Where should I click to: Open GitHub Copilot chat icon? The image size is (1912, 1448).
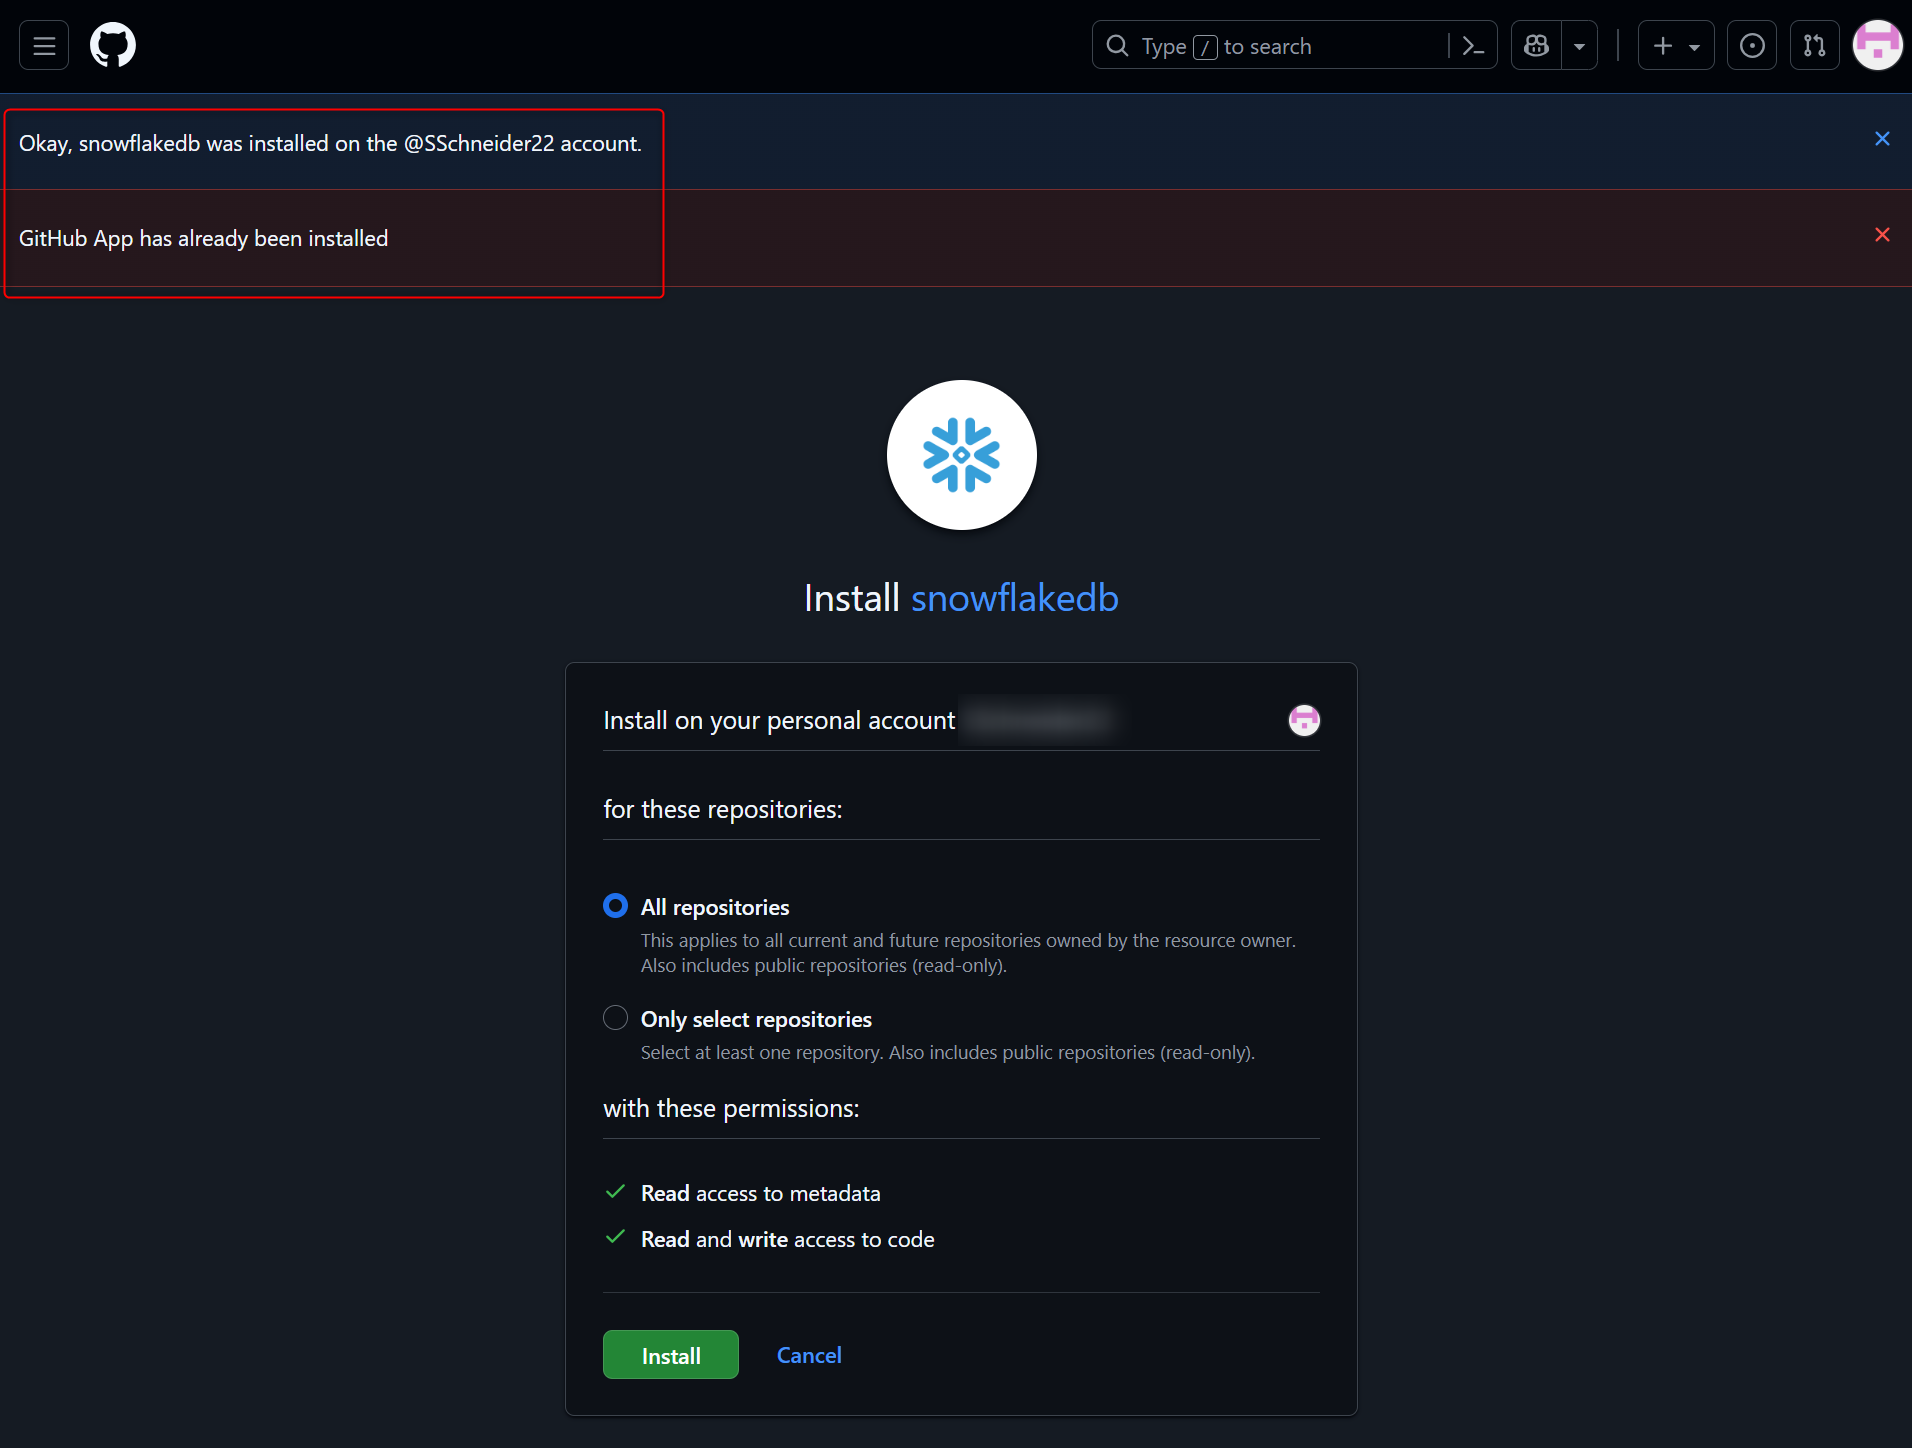(x=1537, y=46)
